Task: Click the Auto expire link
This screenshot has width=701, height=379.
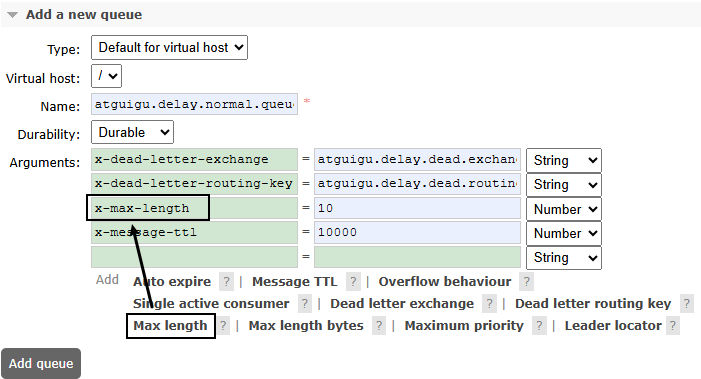Action: pyautogui.click(x=172, y=282)
